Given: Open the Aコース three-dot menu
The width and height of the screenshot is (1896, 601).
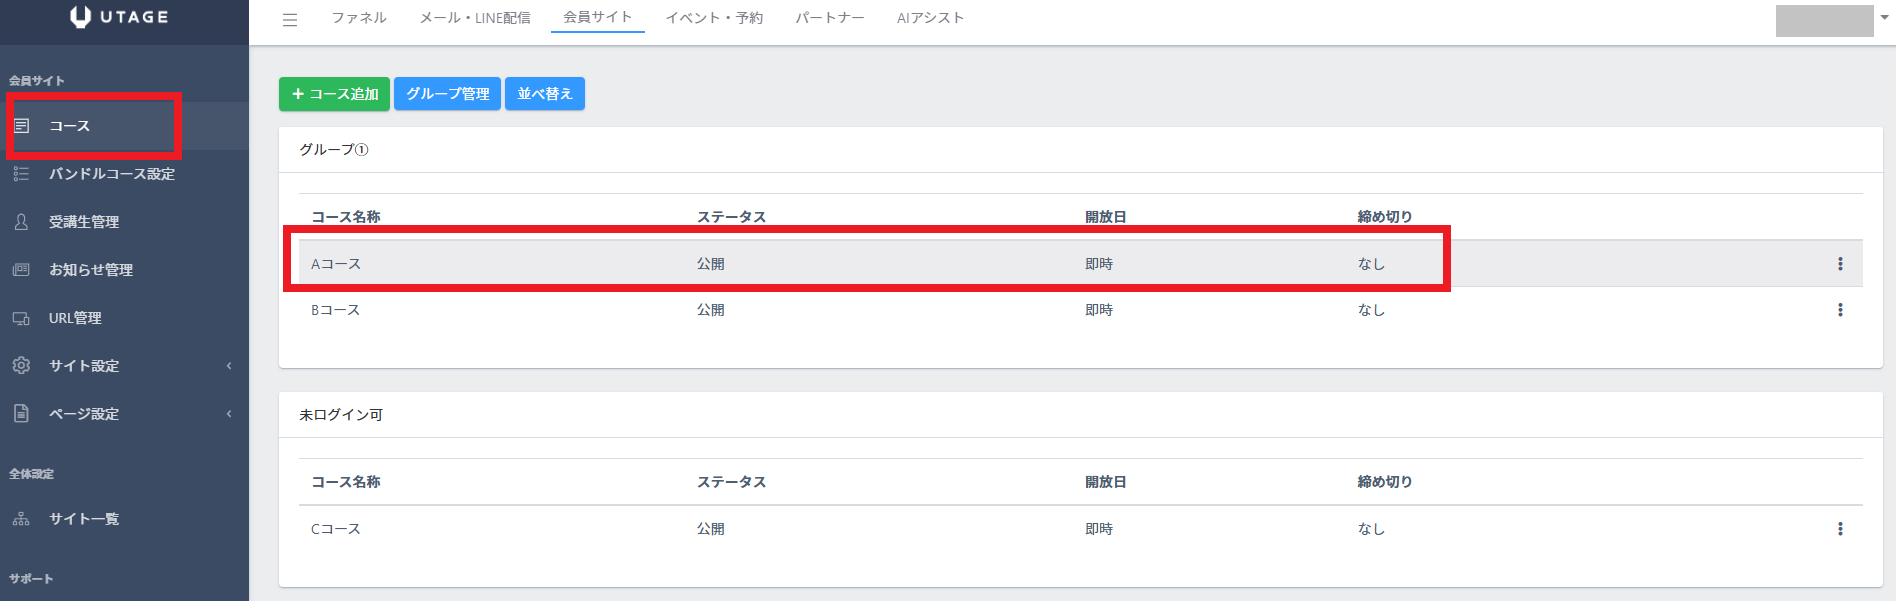Looking at the screenshot, I should coord(1840,264).
